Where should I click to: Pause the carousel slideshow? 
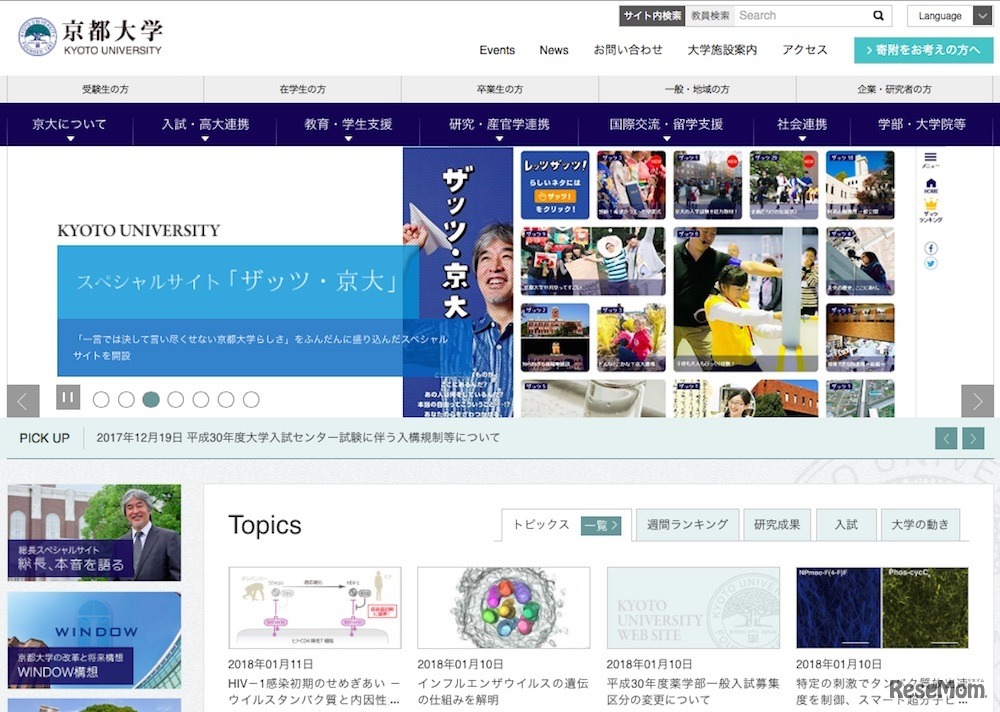tap(67, 398)
